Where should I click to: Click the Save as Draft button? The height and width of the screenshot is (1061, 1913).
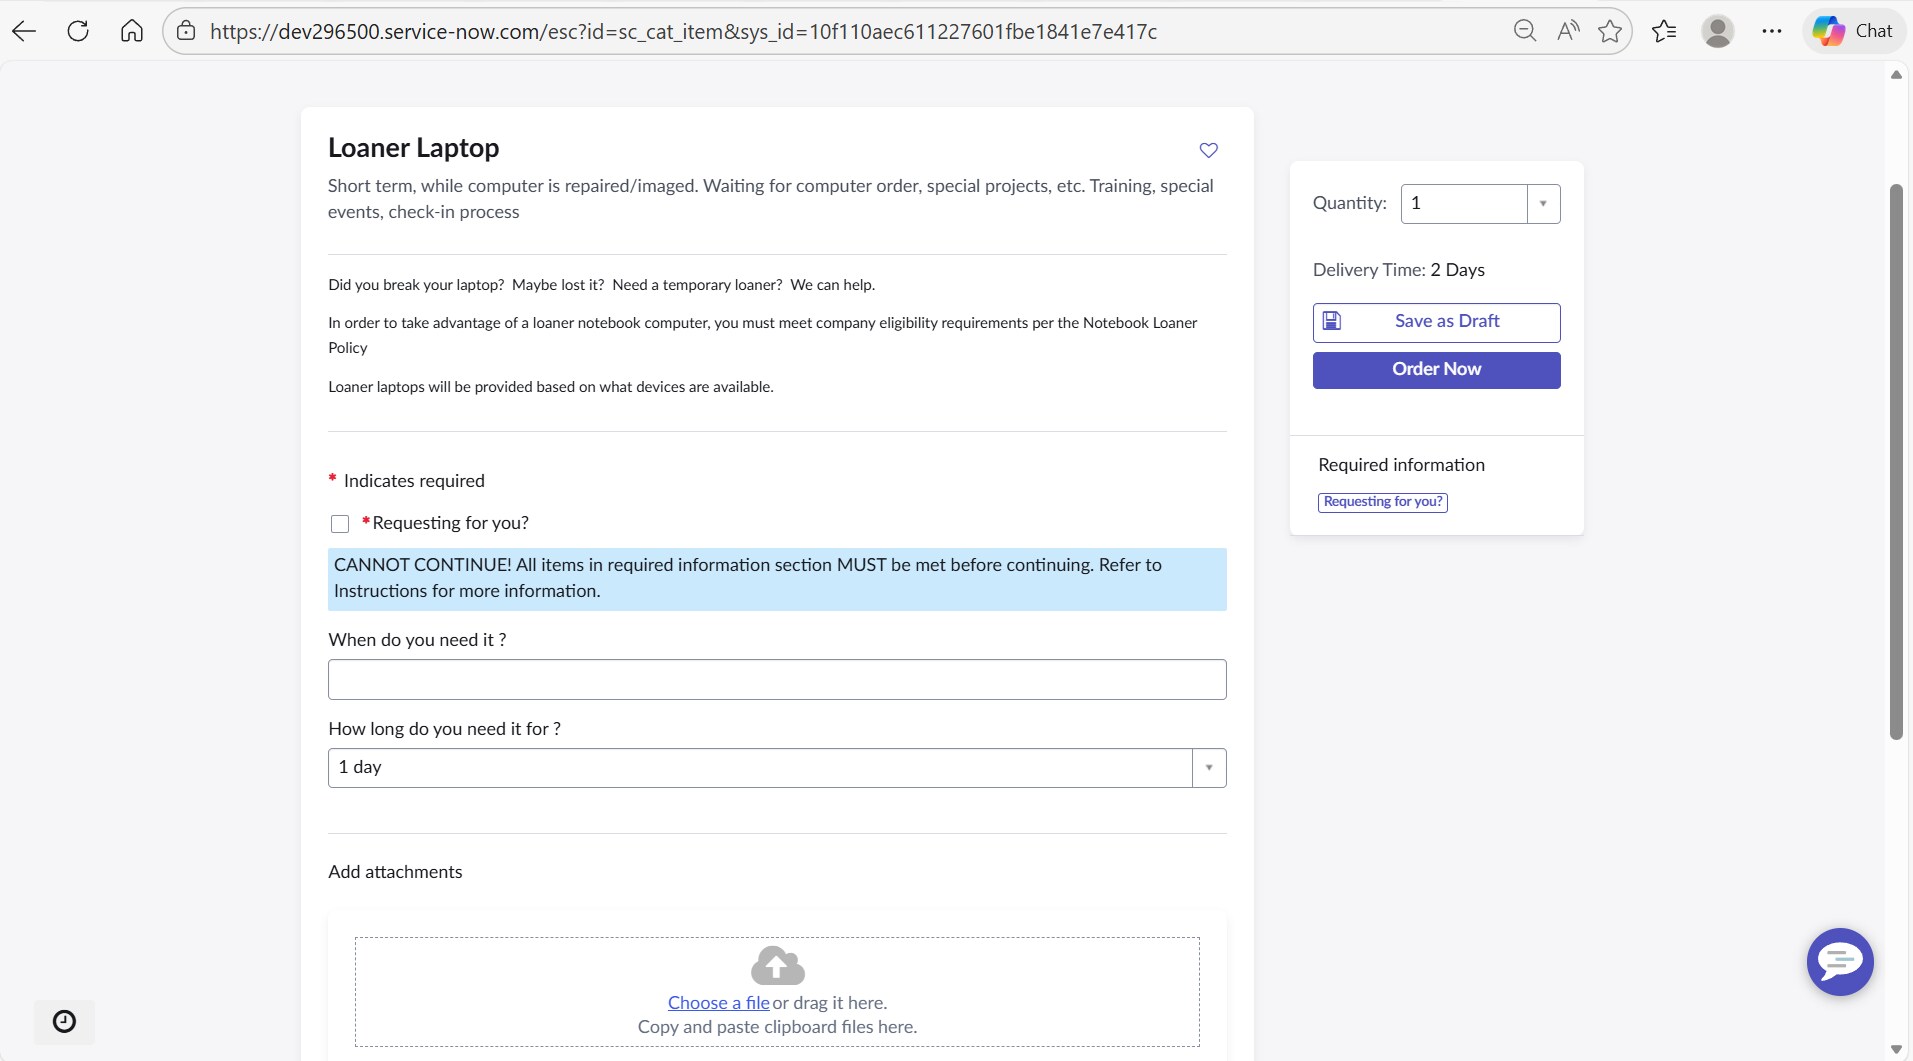point(1436,322)
